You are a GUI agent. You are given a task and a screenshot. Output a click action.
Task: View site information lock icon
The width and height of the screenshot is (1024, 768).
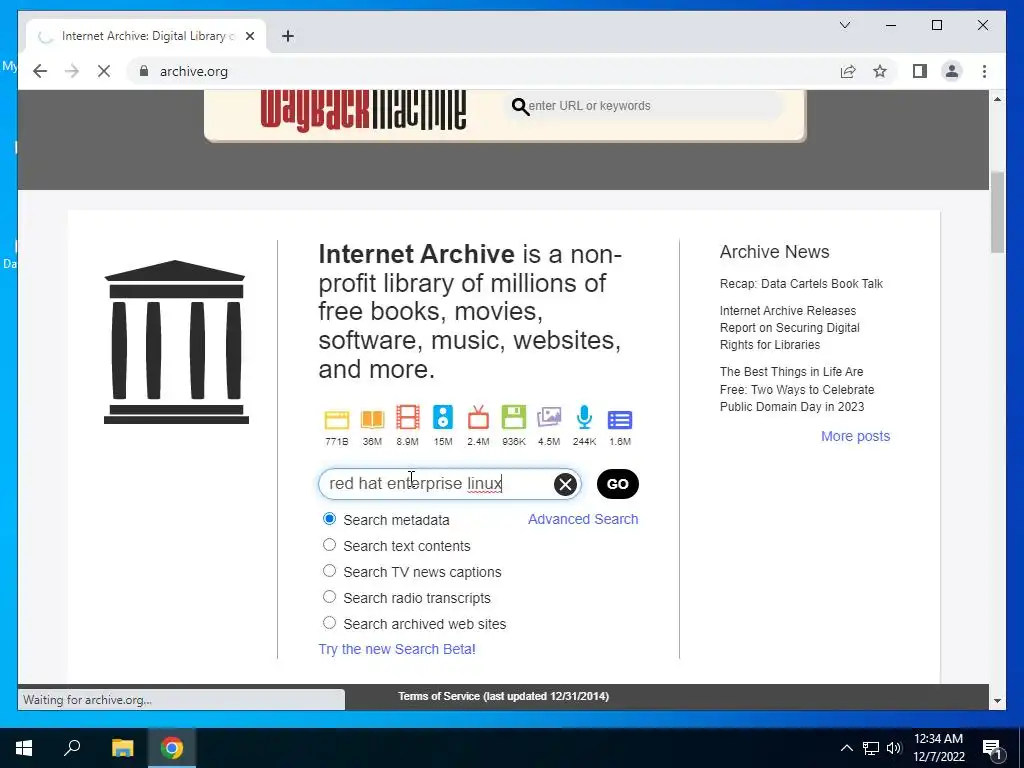(x=144, y=71)
